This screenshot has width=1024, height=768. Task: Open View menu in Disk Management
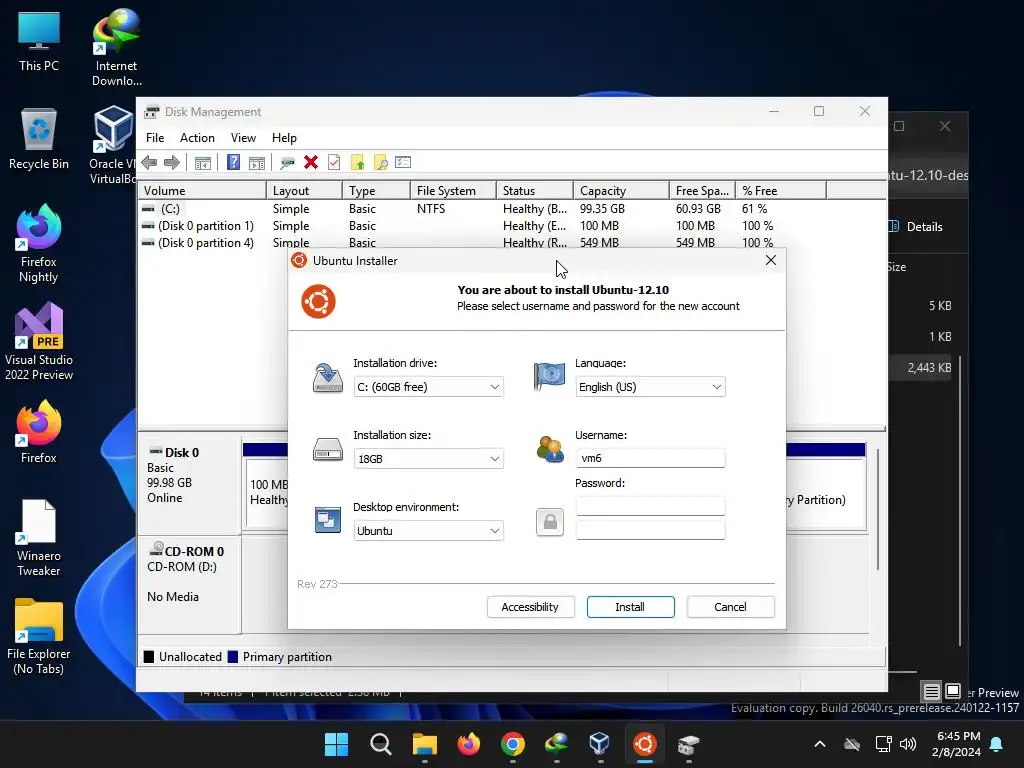[x=243, y=138]
